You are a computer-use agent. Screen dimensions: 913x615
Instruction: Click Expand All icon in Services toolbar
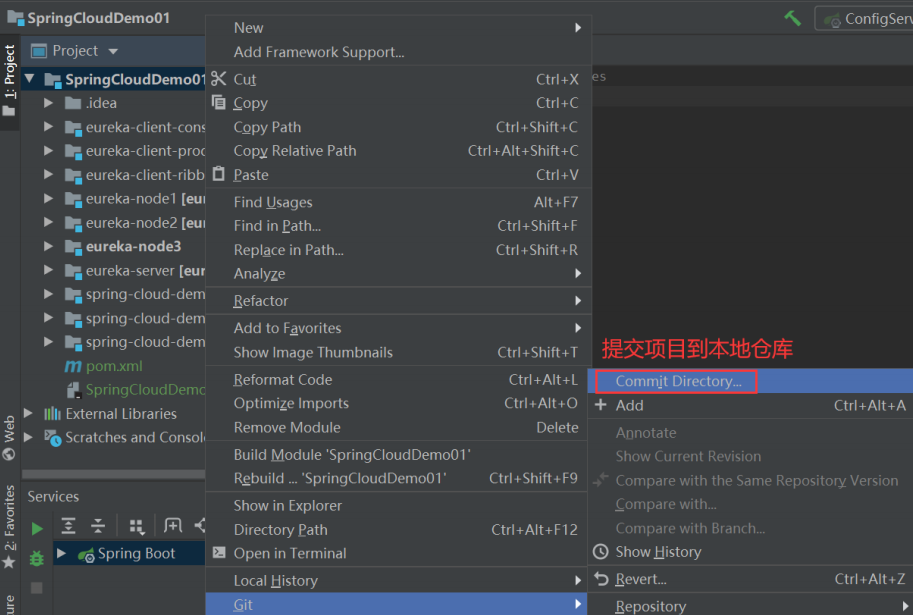69,526
